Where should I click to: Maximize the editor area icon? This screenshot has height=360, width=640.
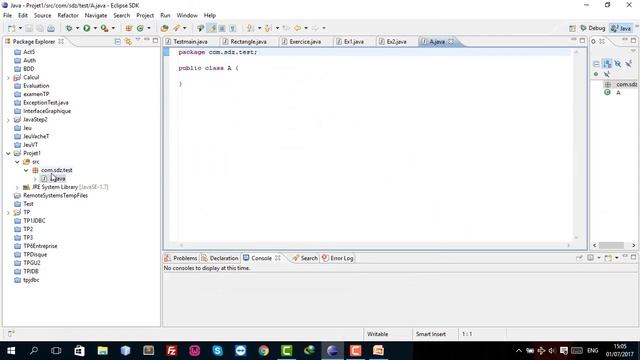coord(582,40)
